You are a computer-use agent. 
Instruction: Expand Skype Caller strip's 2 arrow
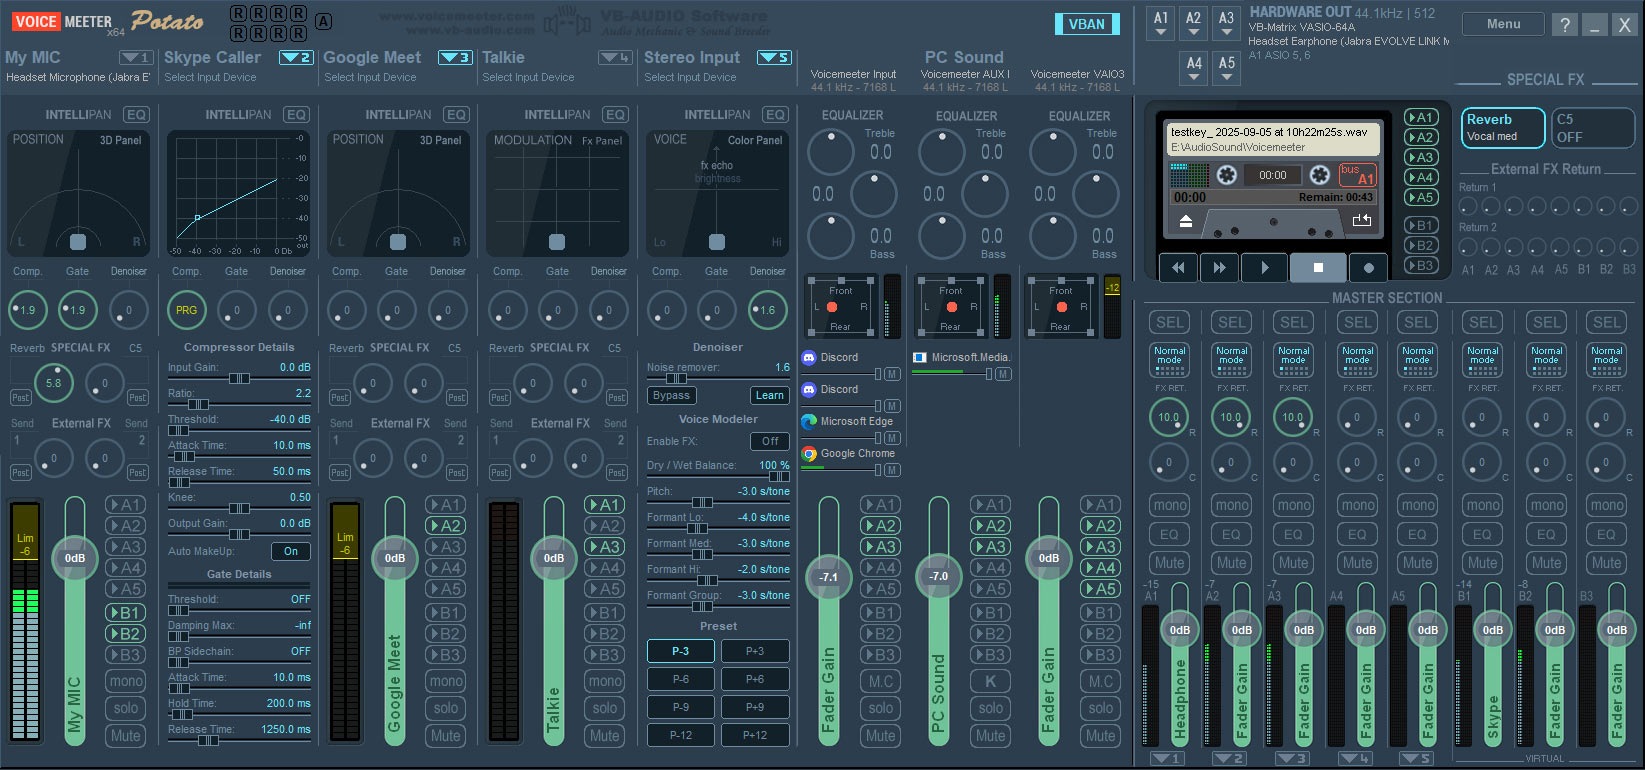click(296, 58)
